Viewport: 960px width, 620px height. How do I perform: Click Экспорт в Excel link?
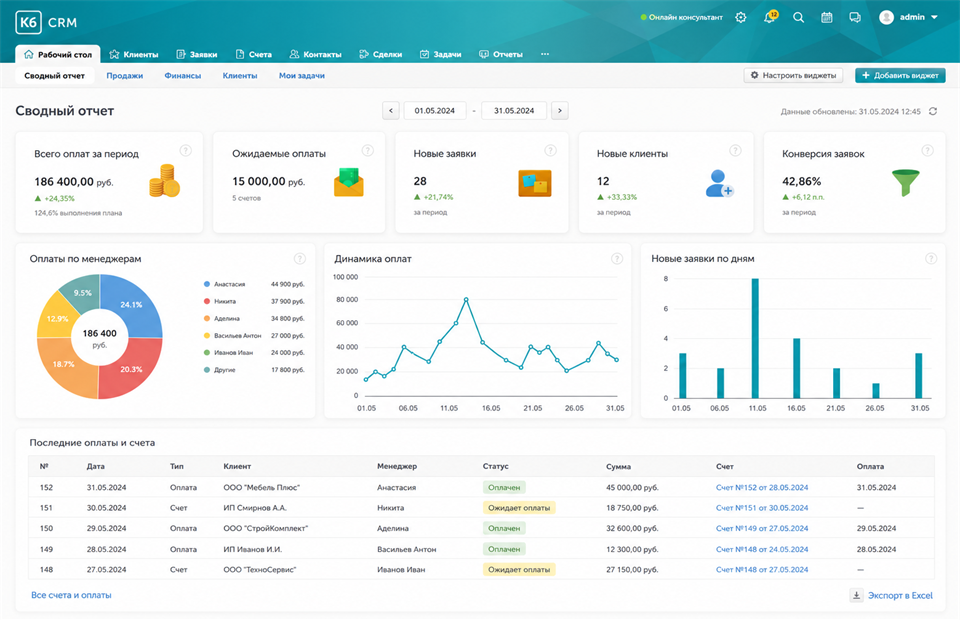900,596
